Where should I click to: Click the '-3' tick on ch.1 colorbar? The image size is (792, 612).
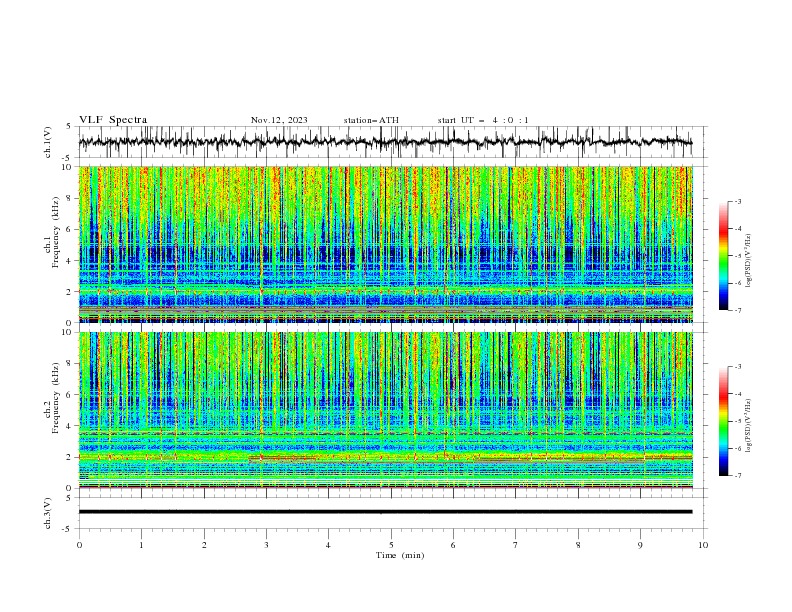point(737,201)
